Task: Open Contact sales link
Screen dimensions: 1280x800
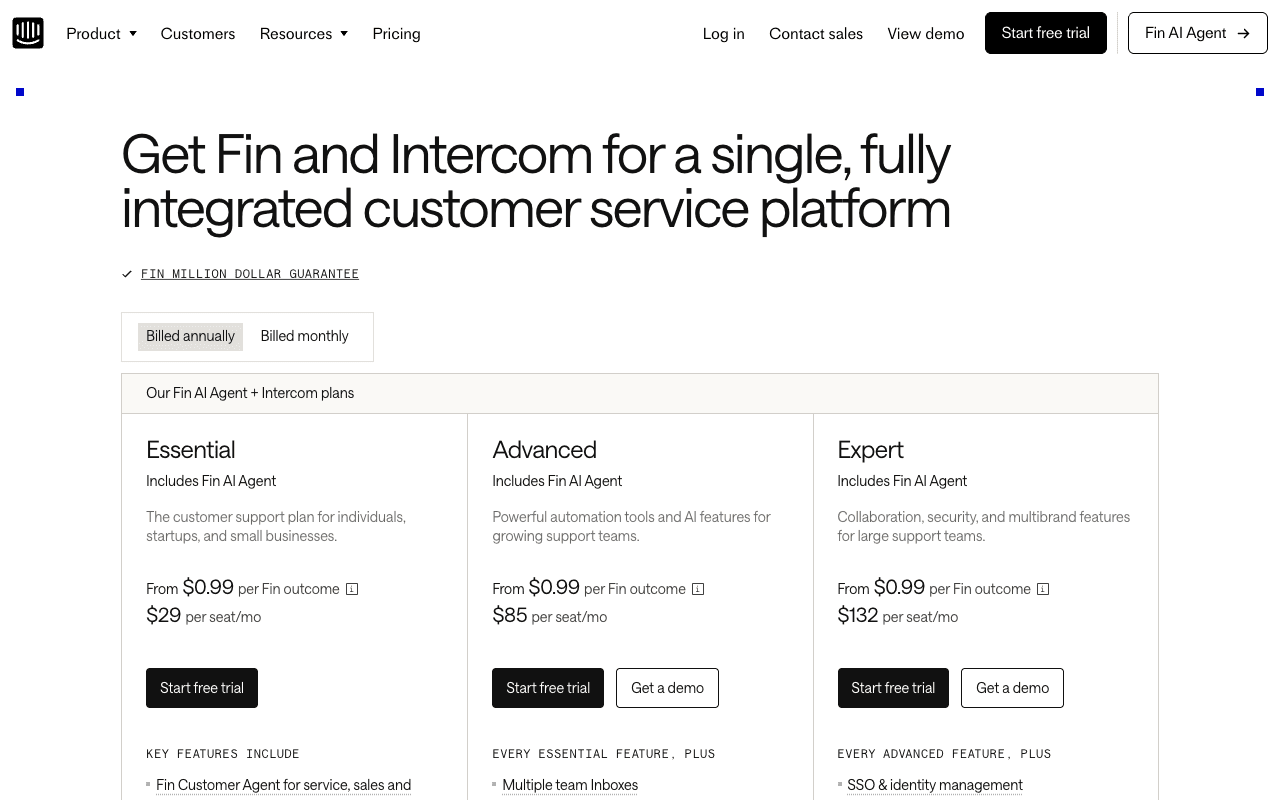Action: tap(816, 33)
